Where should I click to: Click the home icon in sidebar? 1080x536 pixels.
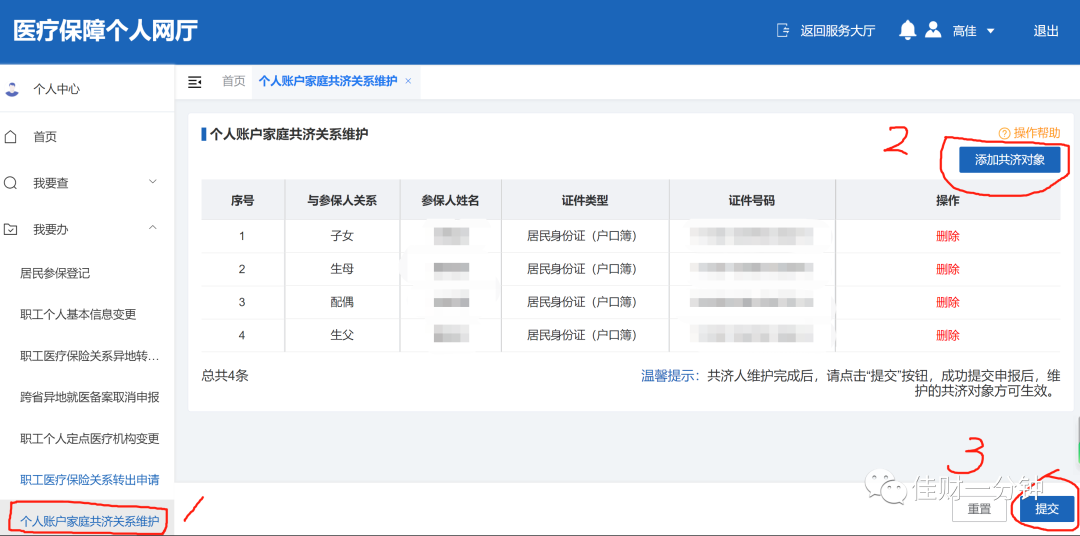coord(11,137)
